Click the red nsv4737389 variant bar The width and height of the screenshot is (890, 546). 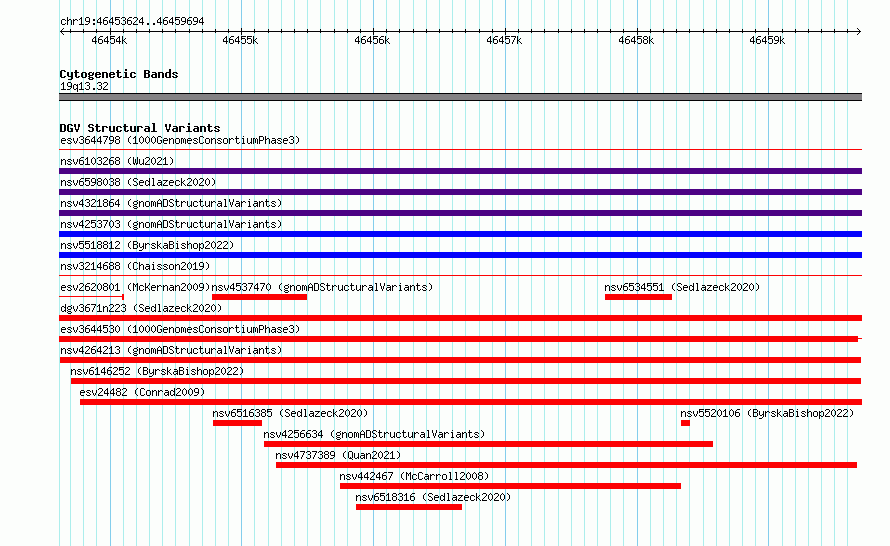point(566,465)
